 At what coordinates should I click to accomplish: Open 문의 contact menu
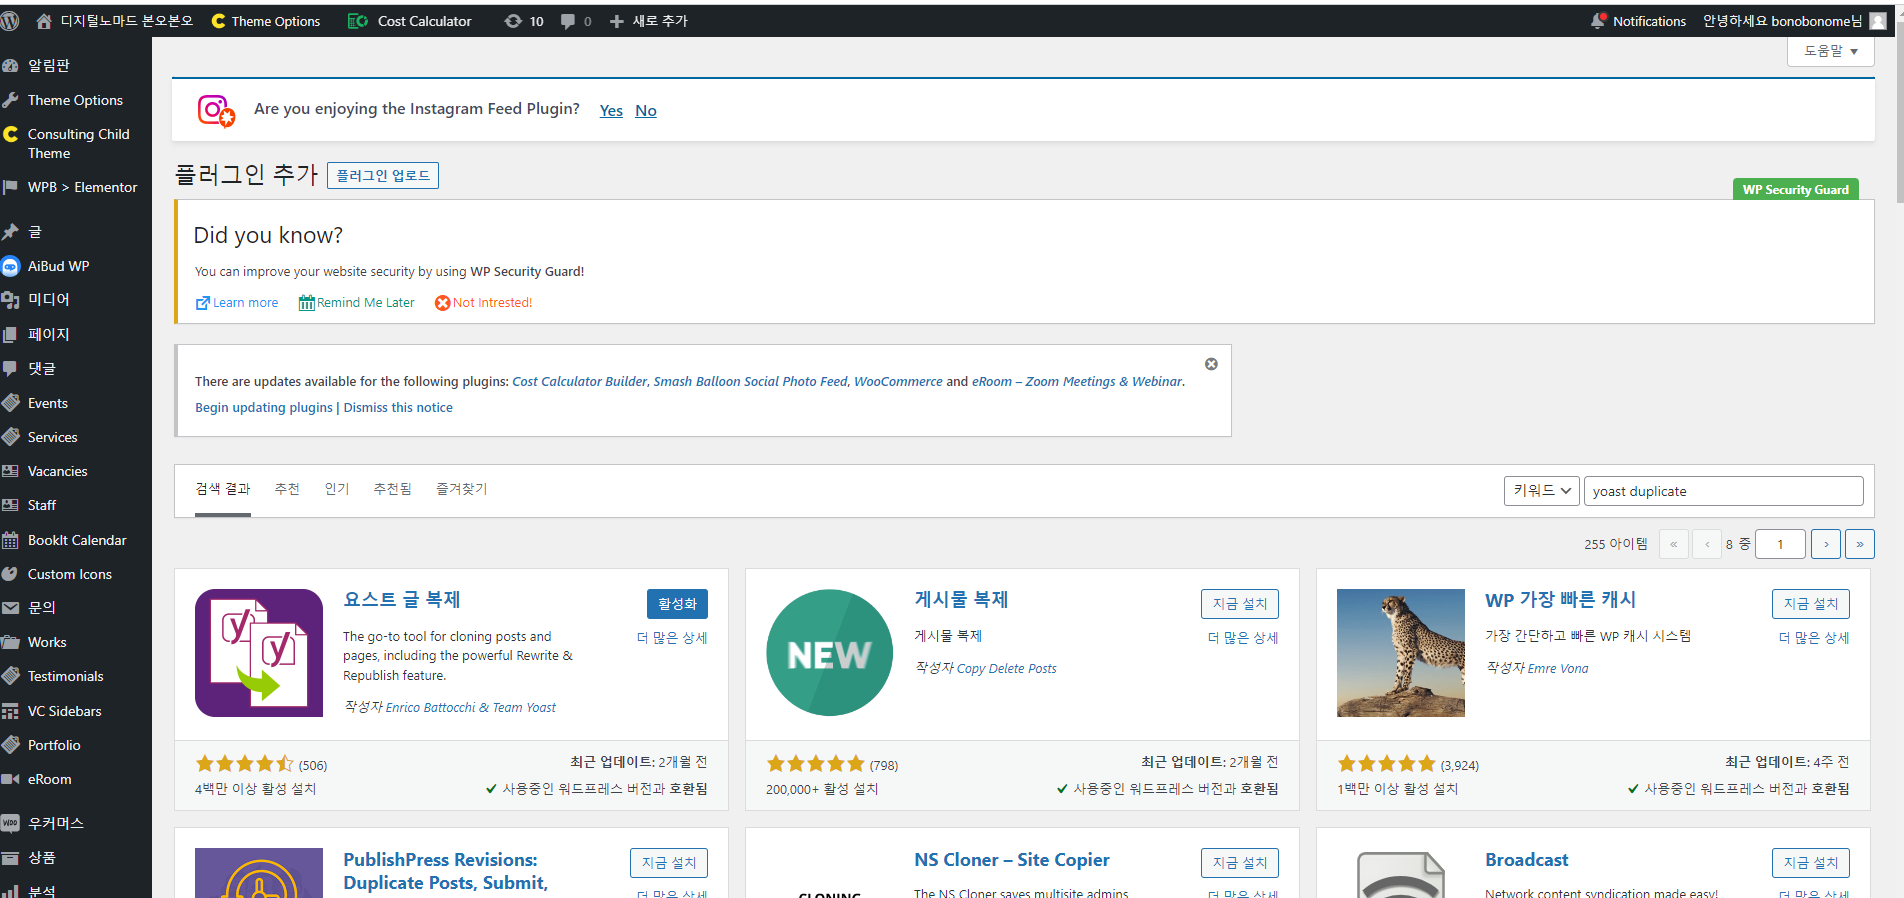tap(41, 607)
